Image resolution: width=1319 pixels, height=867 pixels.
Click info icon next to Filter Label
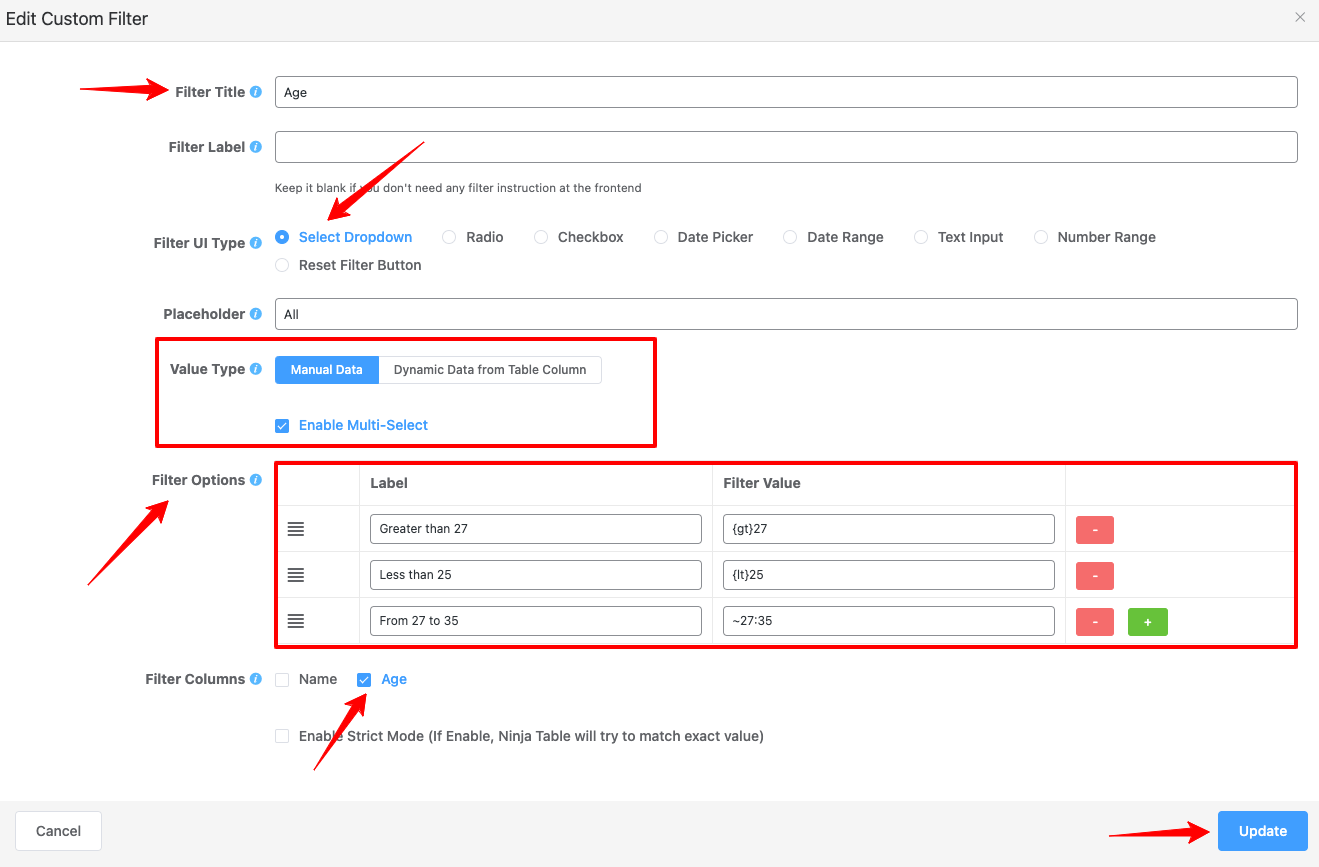coord(256,147)
